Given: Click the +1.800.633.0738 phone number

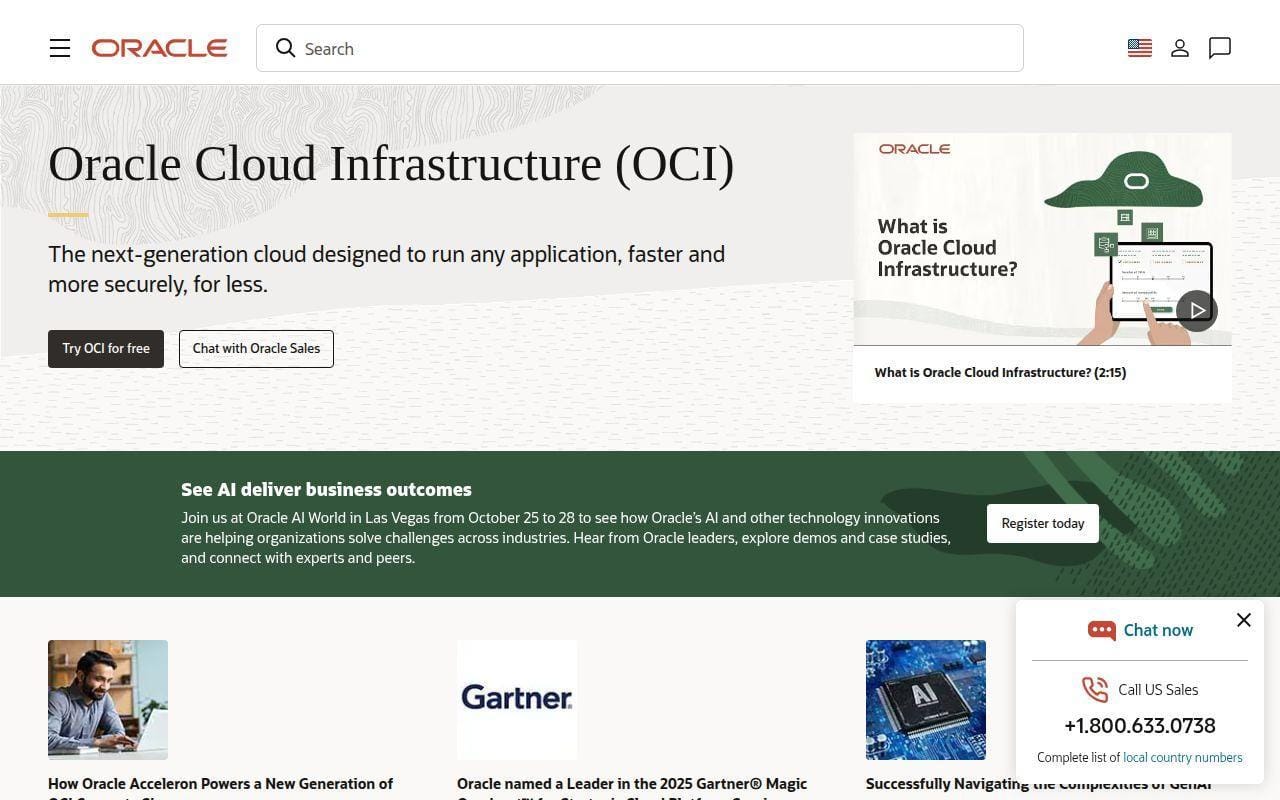Looking at the screenshot, I should coord(1140,726).
